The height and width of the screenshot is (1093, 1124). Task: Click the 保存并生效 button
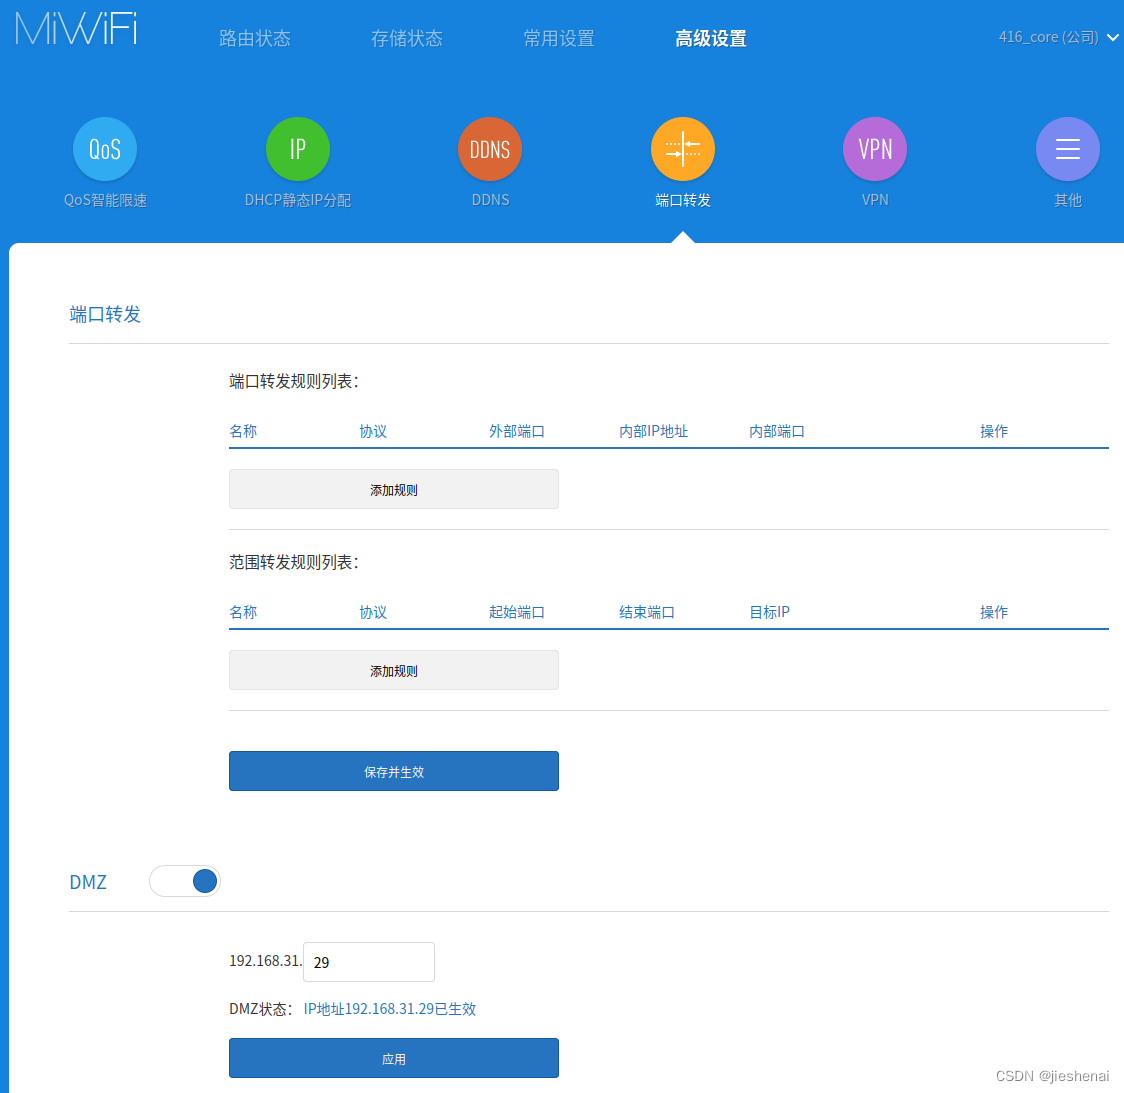coord(394,771)
